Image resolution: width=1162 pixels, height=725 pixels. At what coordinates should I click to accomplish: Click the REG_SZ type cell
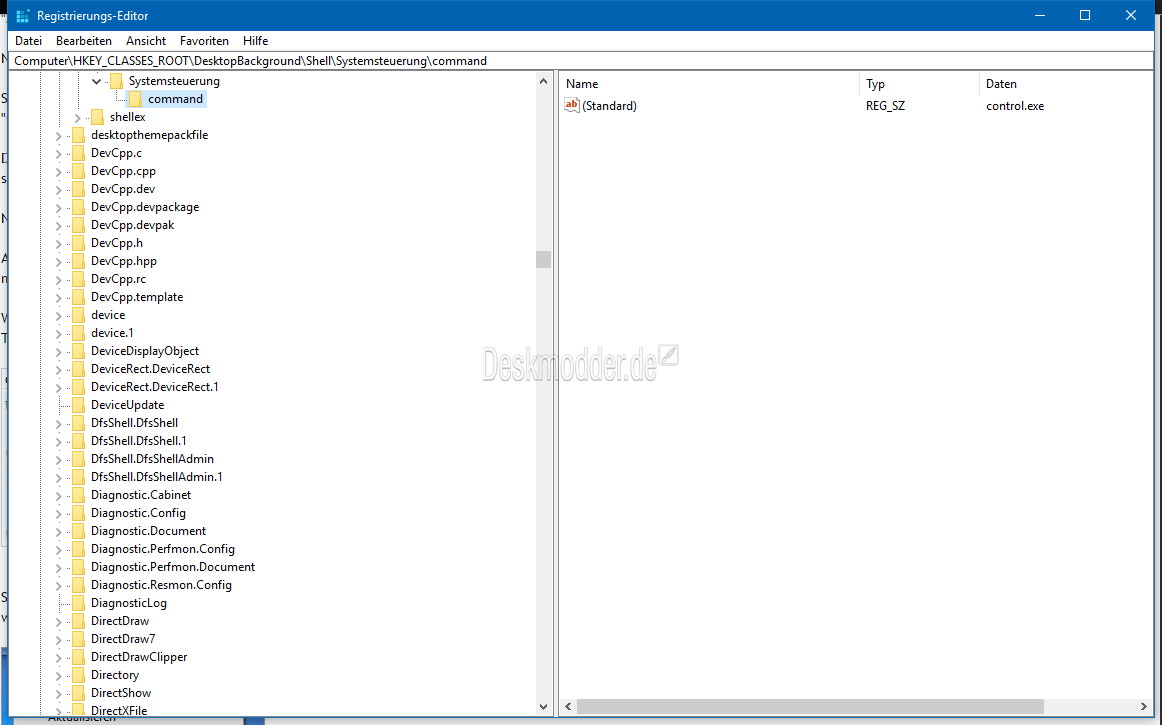885,106
